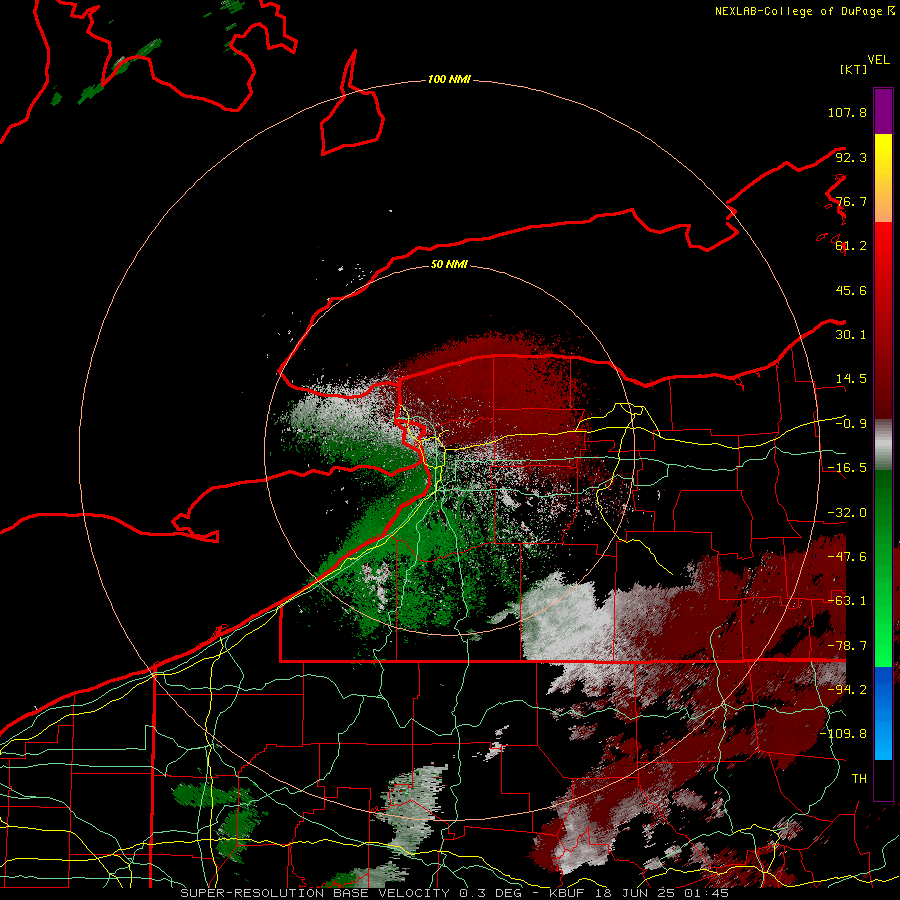Click the -109.8 legend value
The image size is (900, 900).
[x=843, y=734]
